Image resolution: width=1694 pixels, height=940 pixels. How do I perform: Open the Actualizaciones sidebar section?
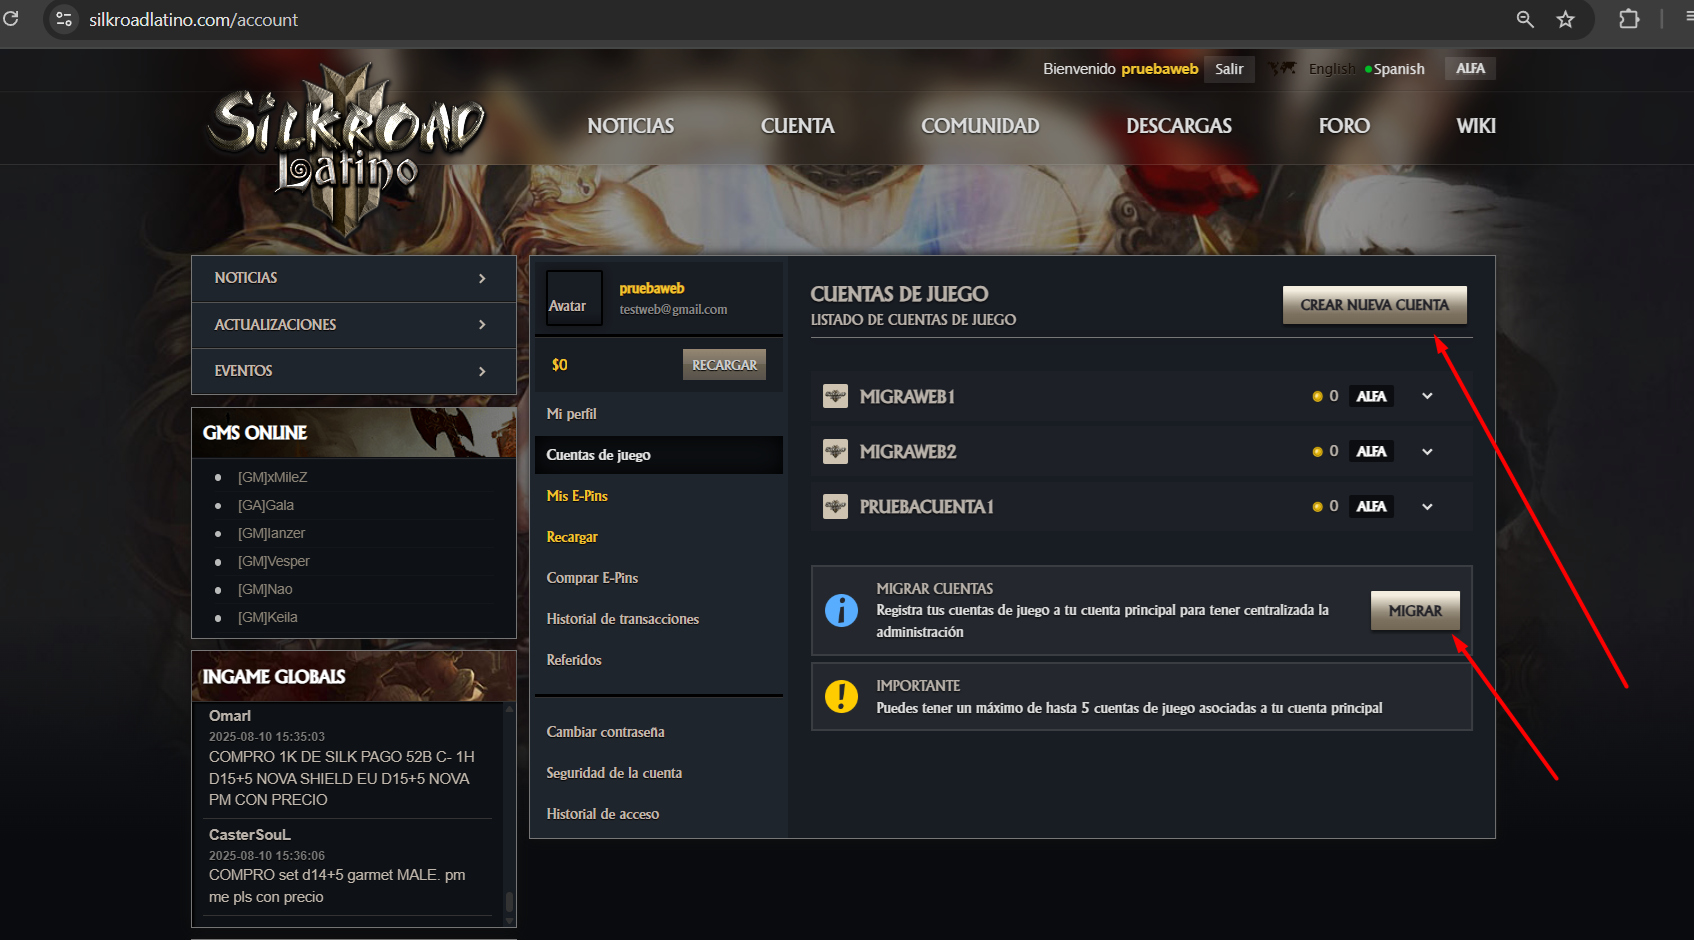[354, 325]
